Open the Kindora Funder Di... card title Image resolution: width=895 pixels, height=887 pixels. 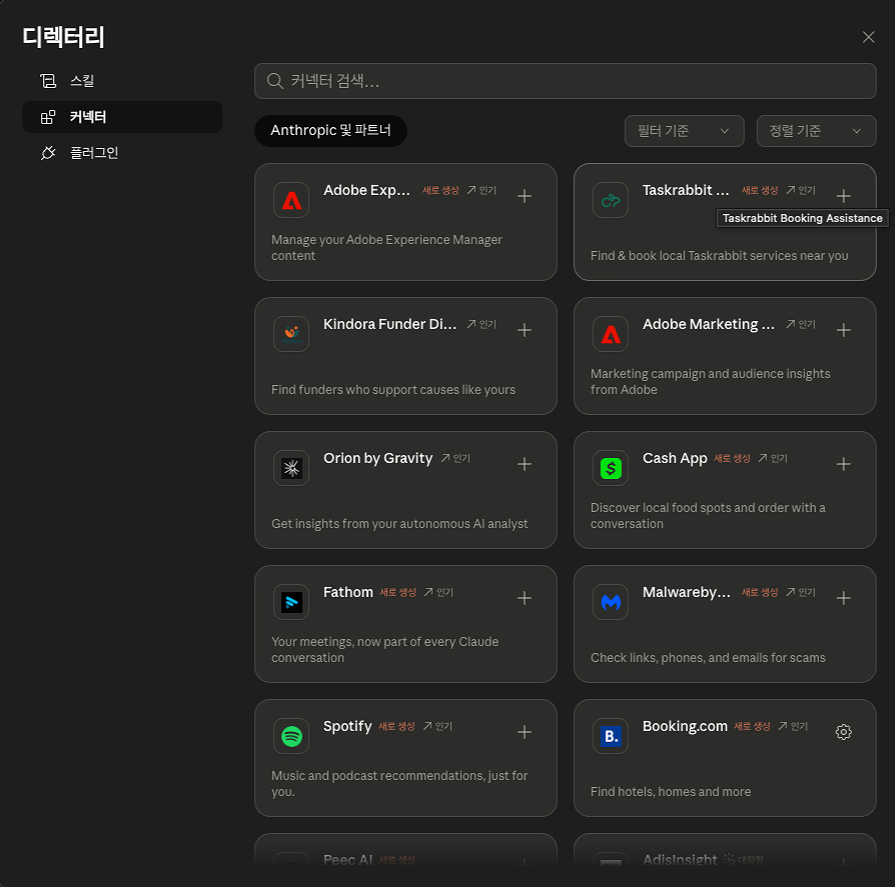pos(389,324)
